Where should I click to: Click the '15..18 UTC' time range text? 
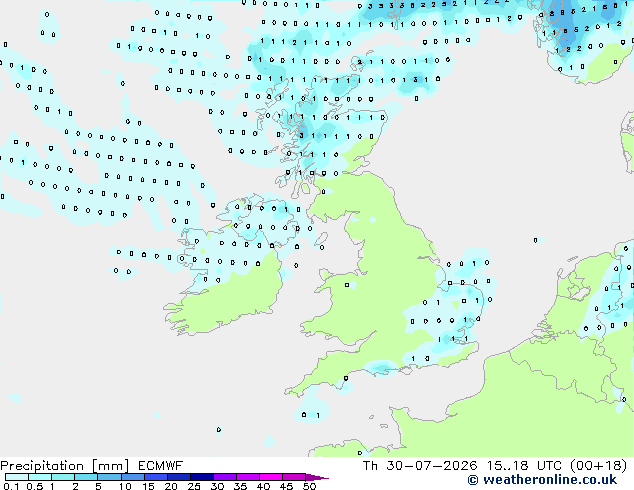(x=524, y=466)
